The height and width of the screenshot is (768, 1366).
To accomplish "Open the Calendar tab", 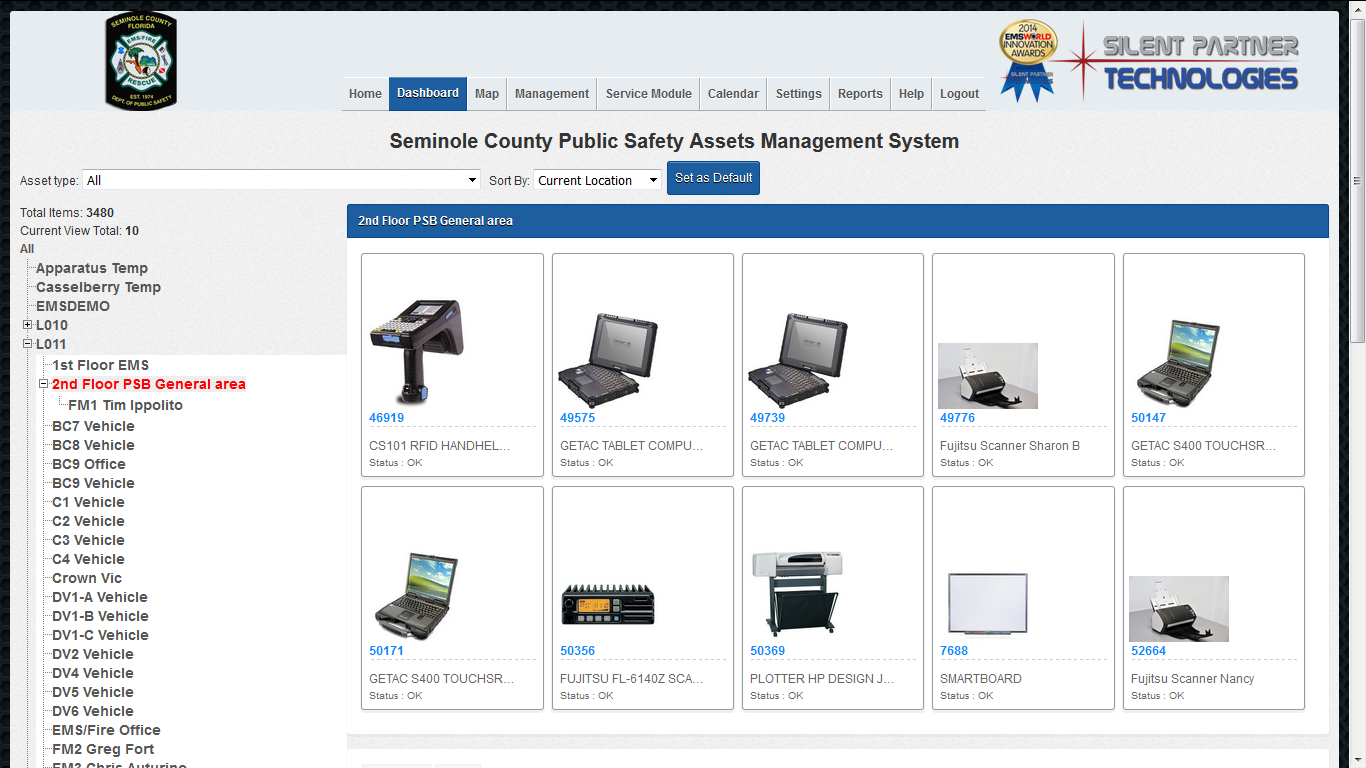I will pyautogui.click(x=732, y=93).
